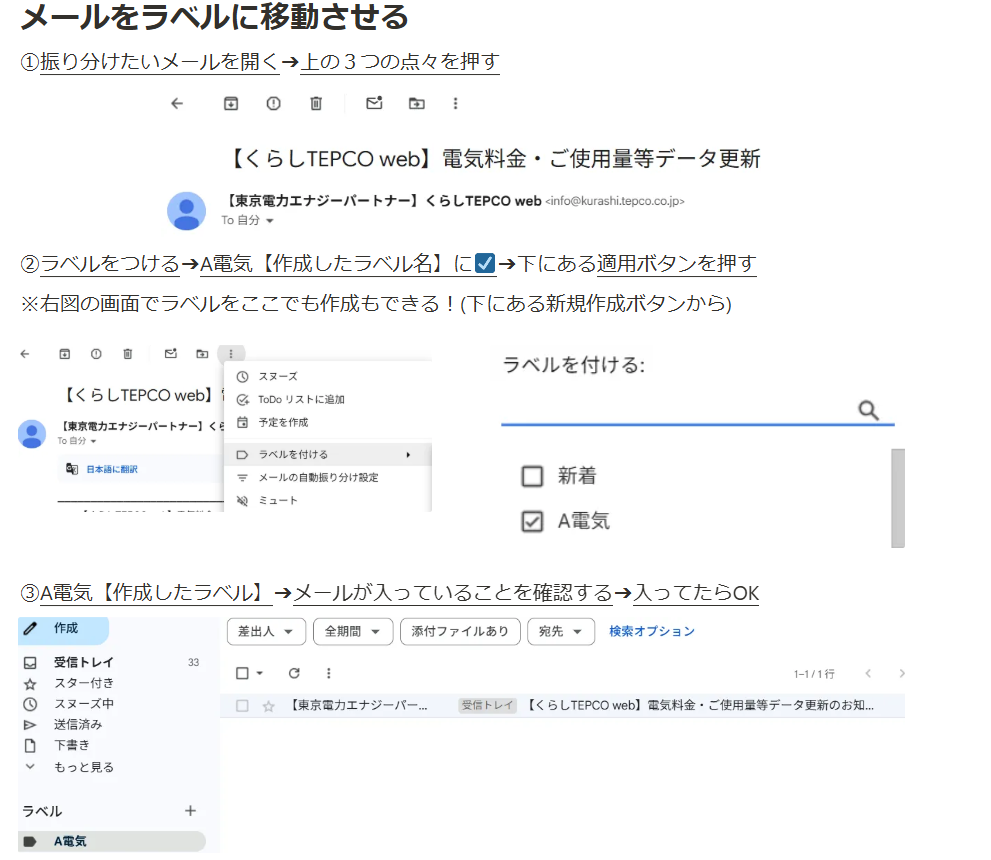Expand recipient details next to 'To 自分' in the top email
991x860 pixels.
[270, 221]
